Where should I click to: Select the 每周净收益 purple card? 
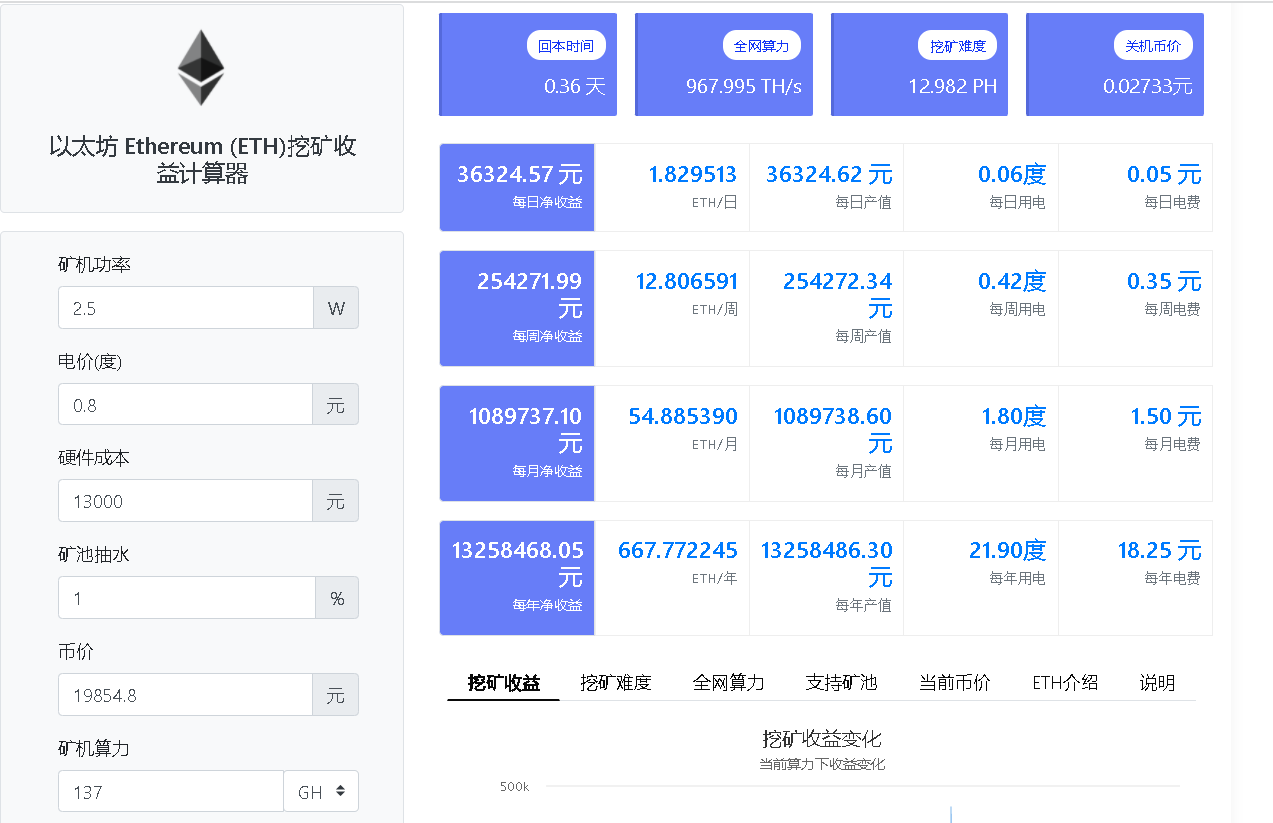tap(516, 308)
